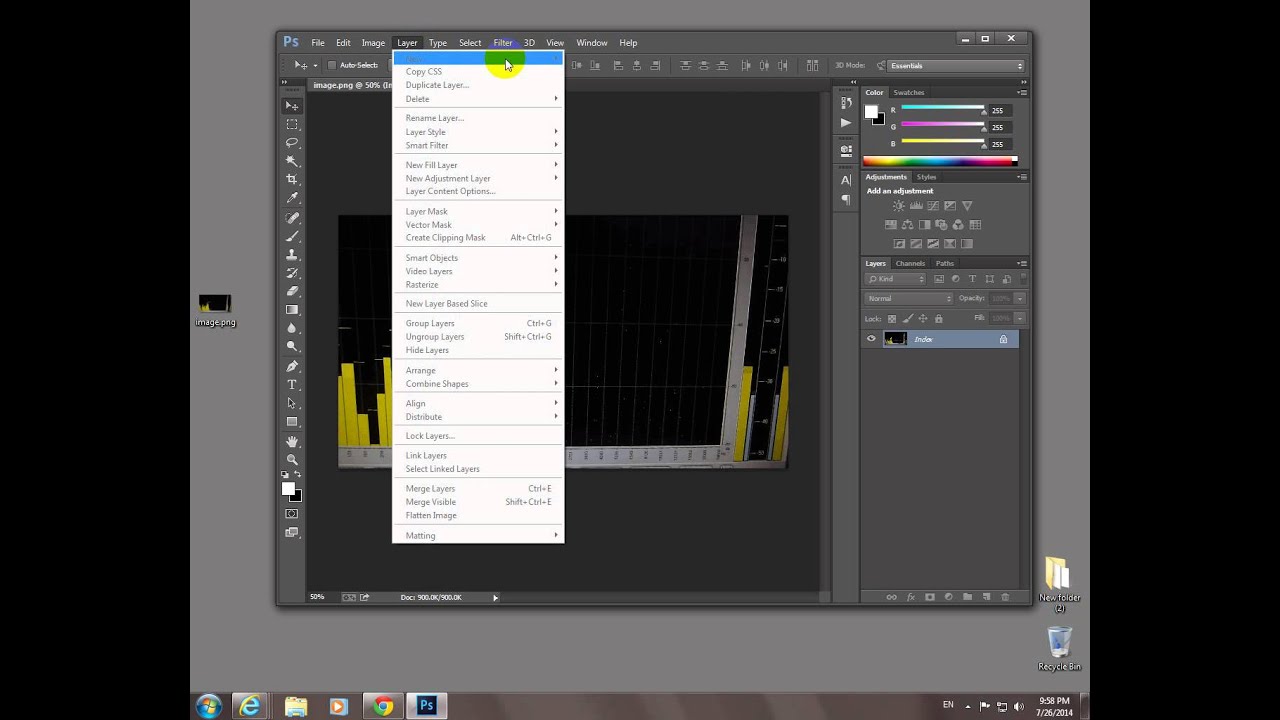Select the Eraser tool
Screen dimensions: 1280x720
(292, 291)
